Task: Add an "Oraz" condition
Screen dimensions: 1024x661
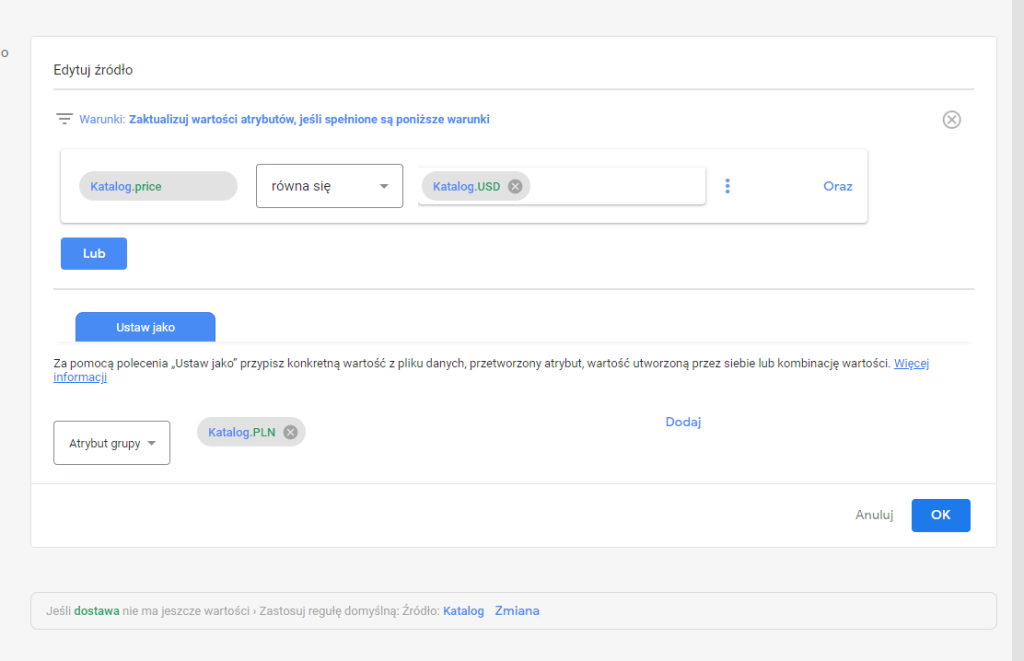Action: (837, 186)
